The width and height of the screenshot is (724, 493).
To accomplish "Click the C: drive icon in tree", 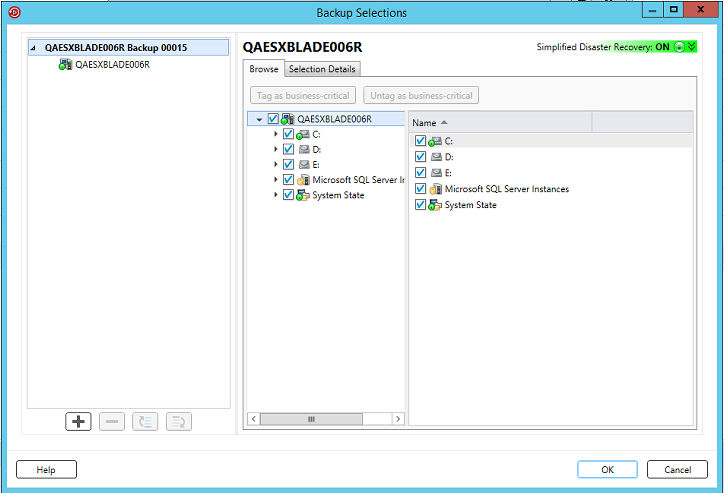I will [x=303, y=135].
